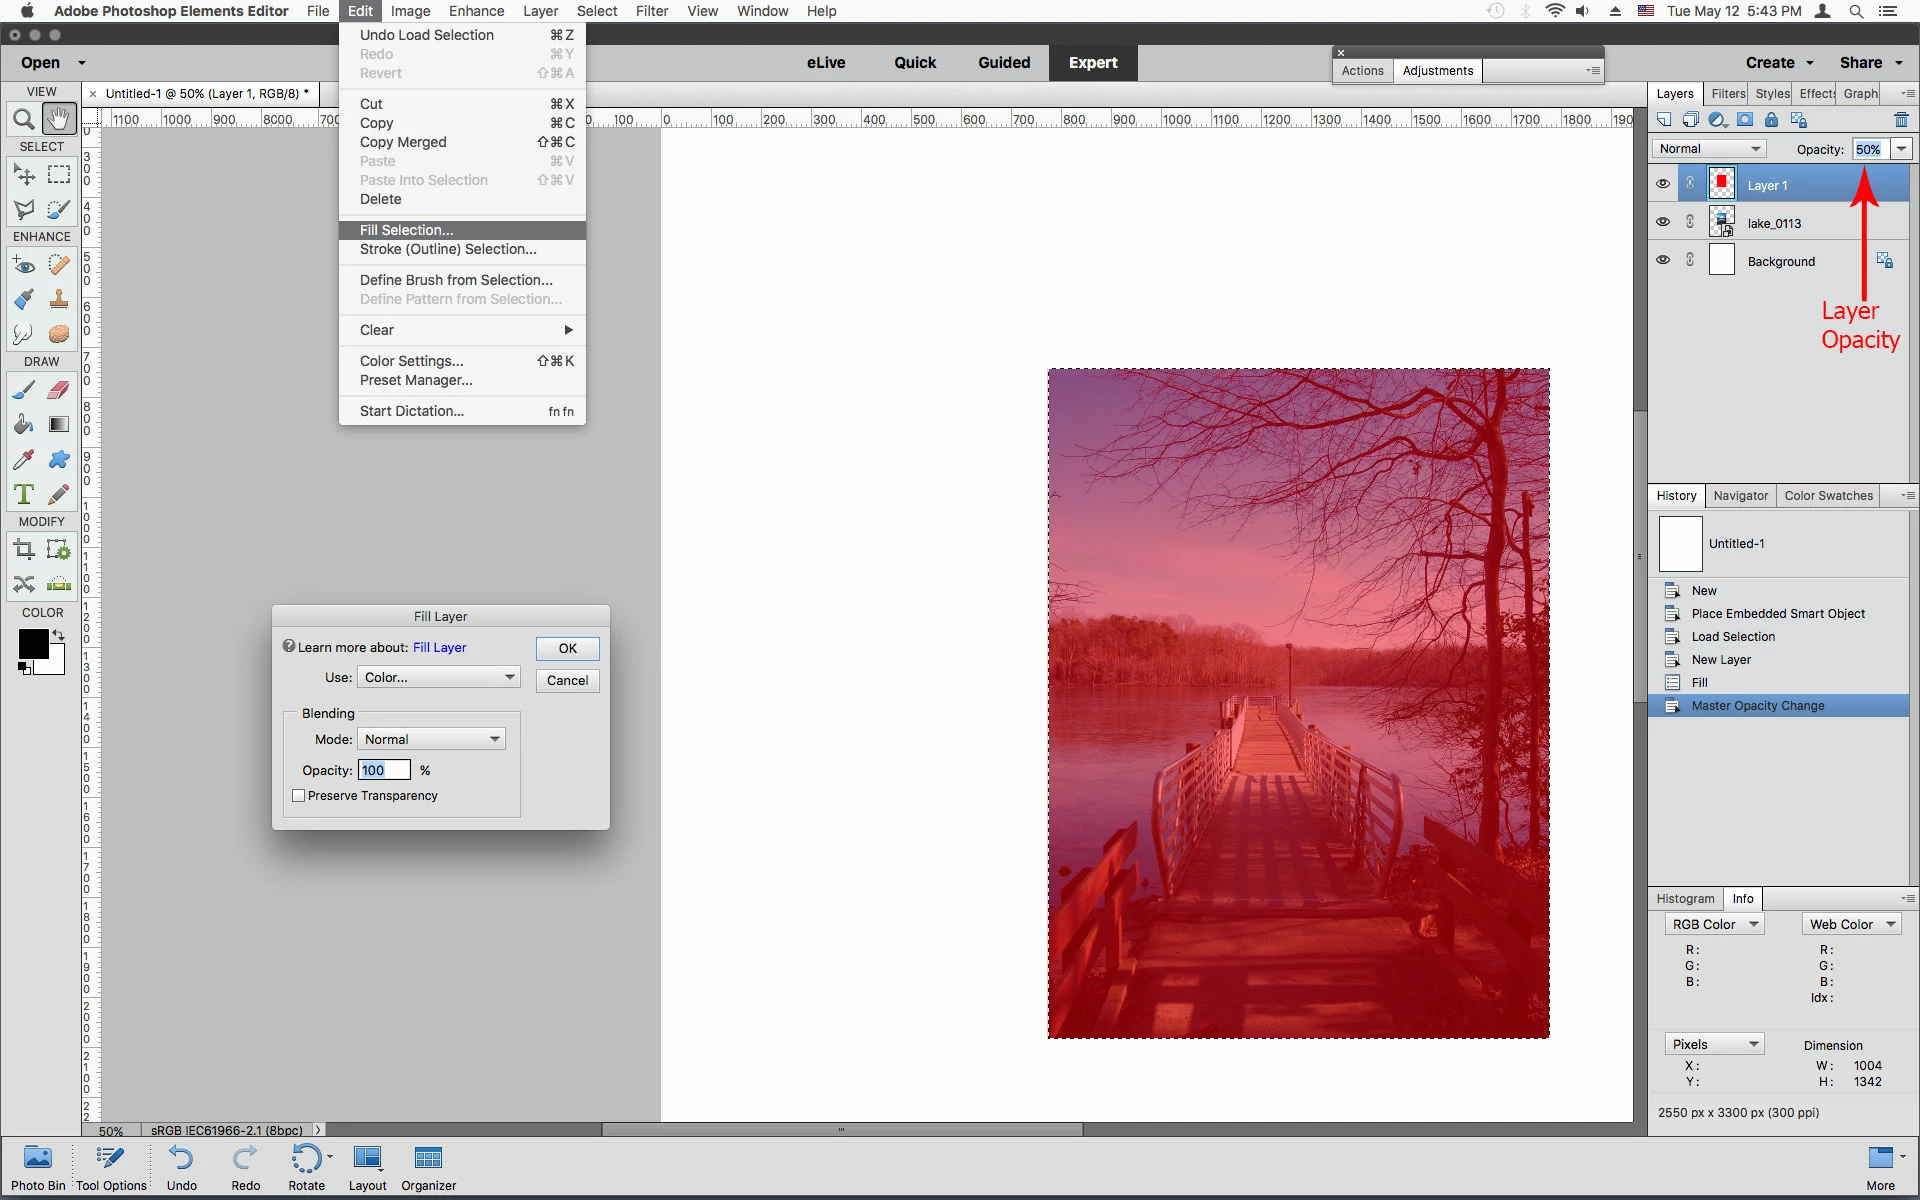Click OK in Fill Layer dialog
The height and width of the screenshot is (1200, 1920).
(567, 648)
